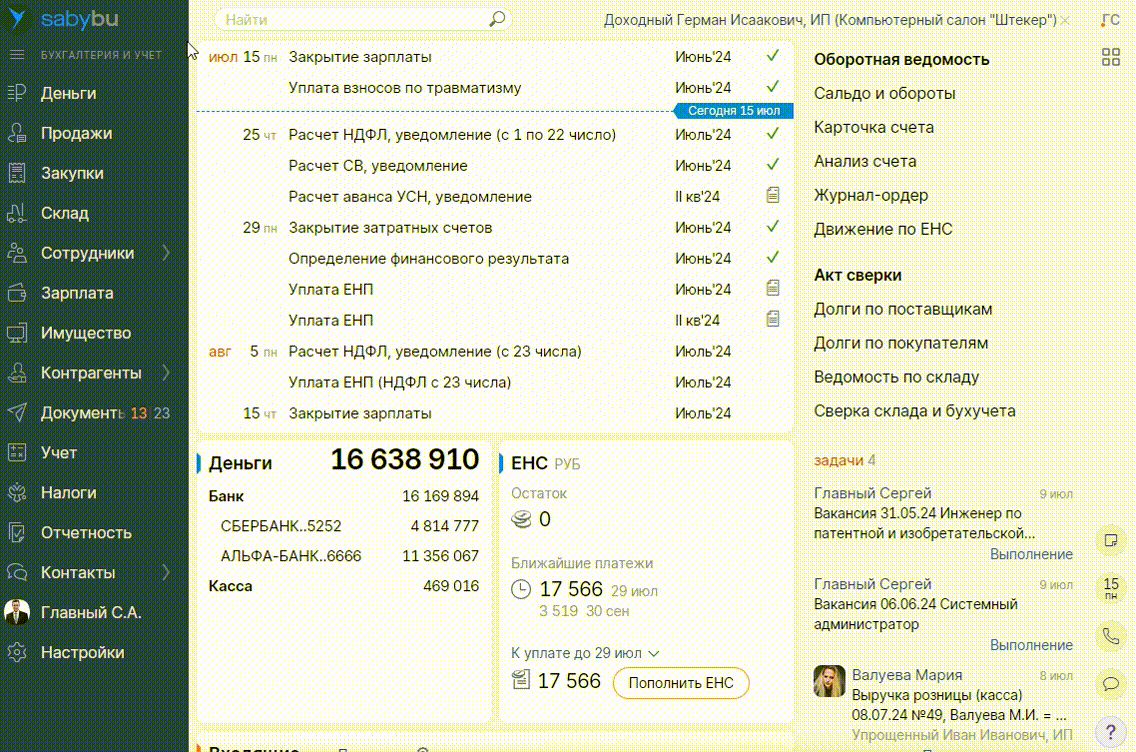Open the calendar icon showing 15 пн
Image resolution: width=1136 pixels, height=752 pixels.
click(x=1110, y=588)
